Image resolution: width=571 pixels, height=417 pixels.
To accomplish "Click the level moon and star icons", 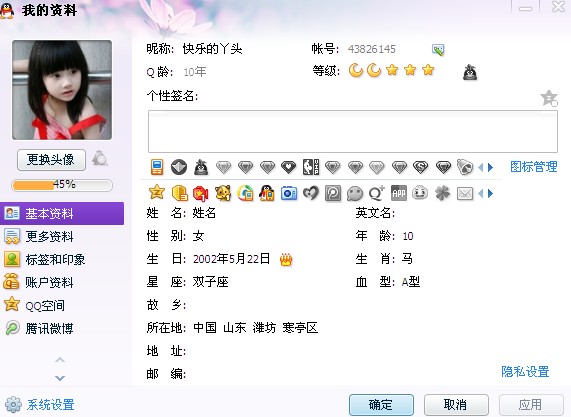I will click(391, 70).
